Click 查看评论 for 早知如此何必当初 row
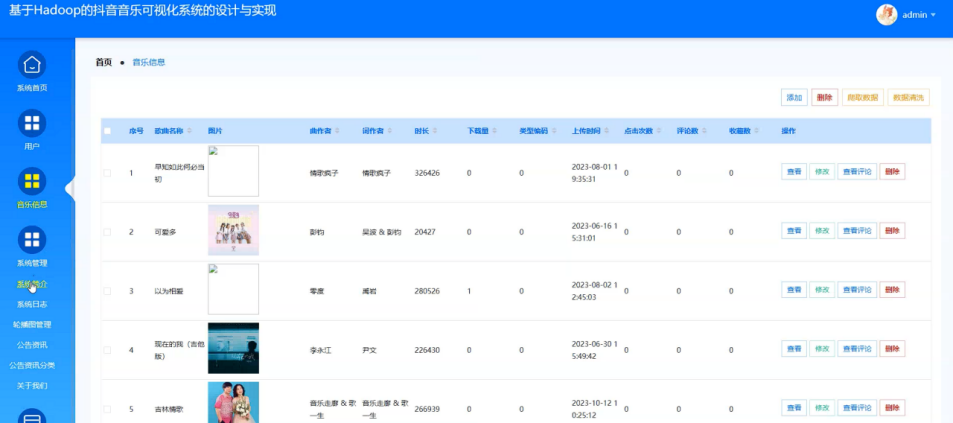953x423 pixels. click(x=857, y=171)
